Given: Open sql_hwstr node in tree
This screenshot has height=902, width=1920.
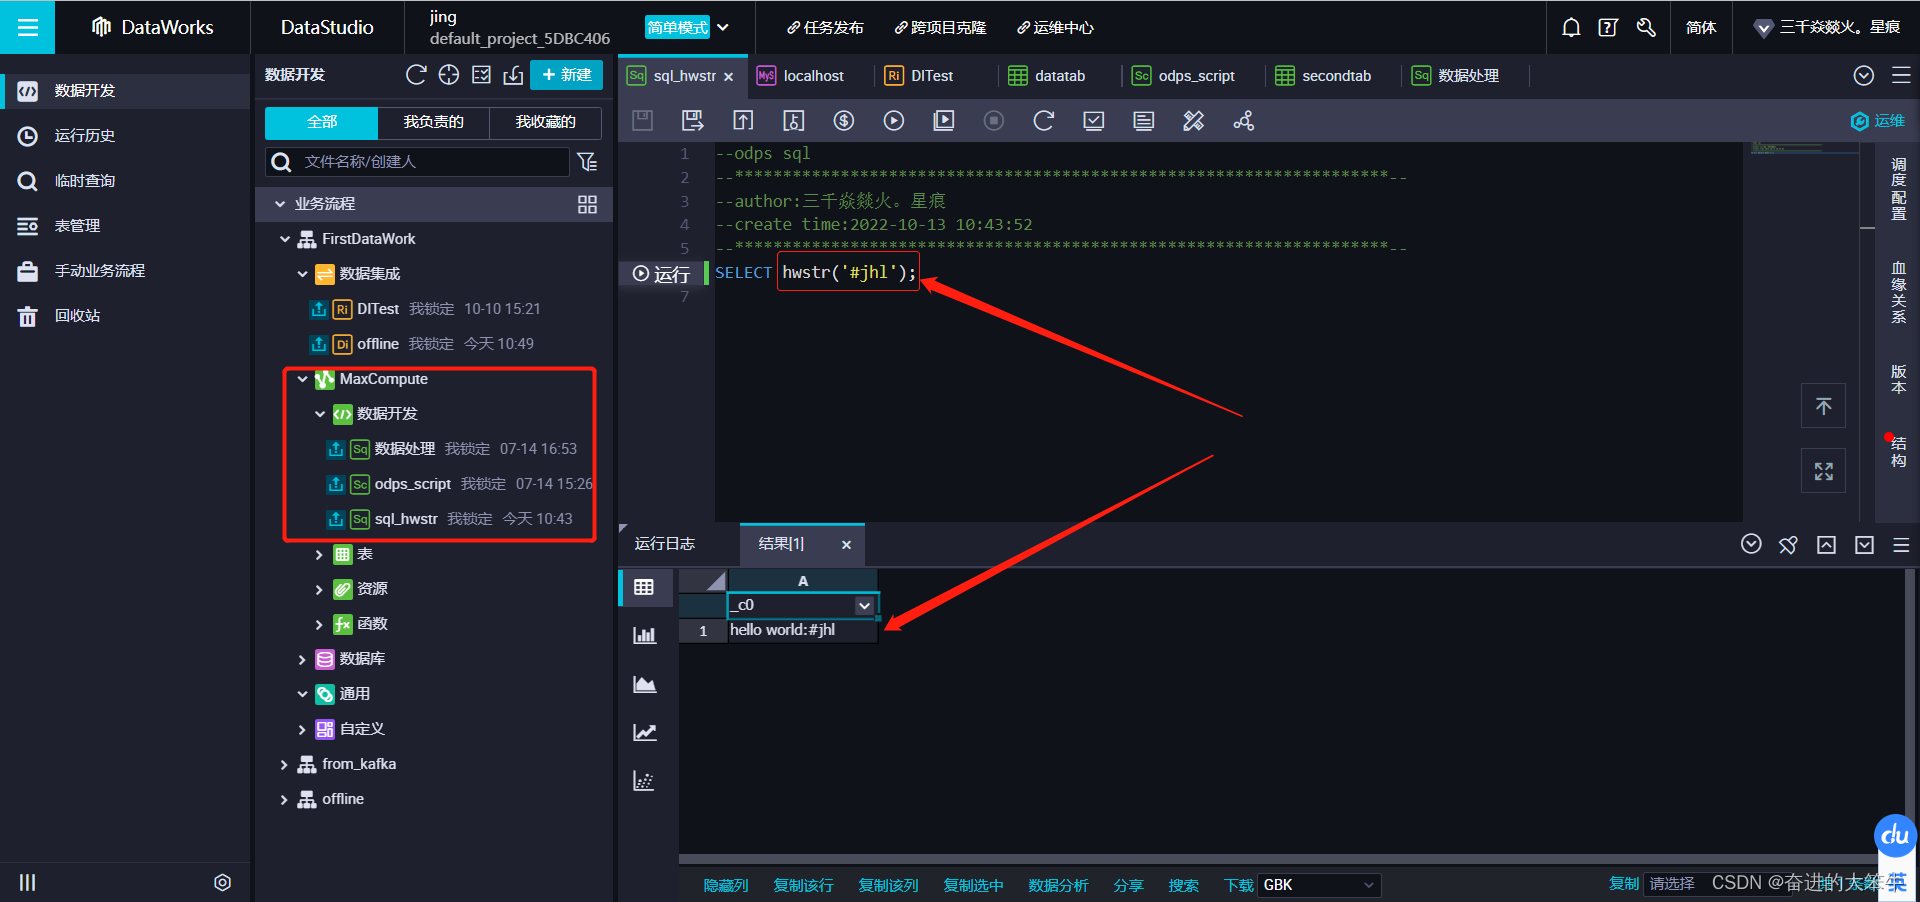Looking at the screenshot, I should tap(405, 519).
